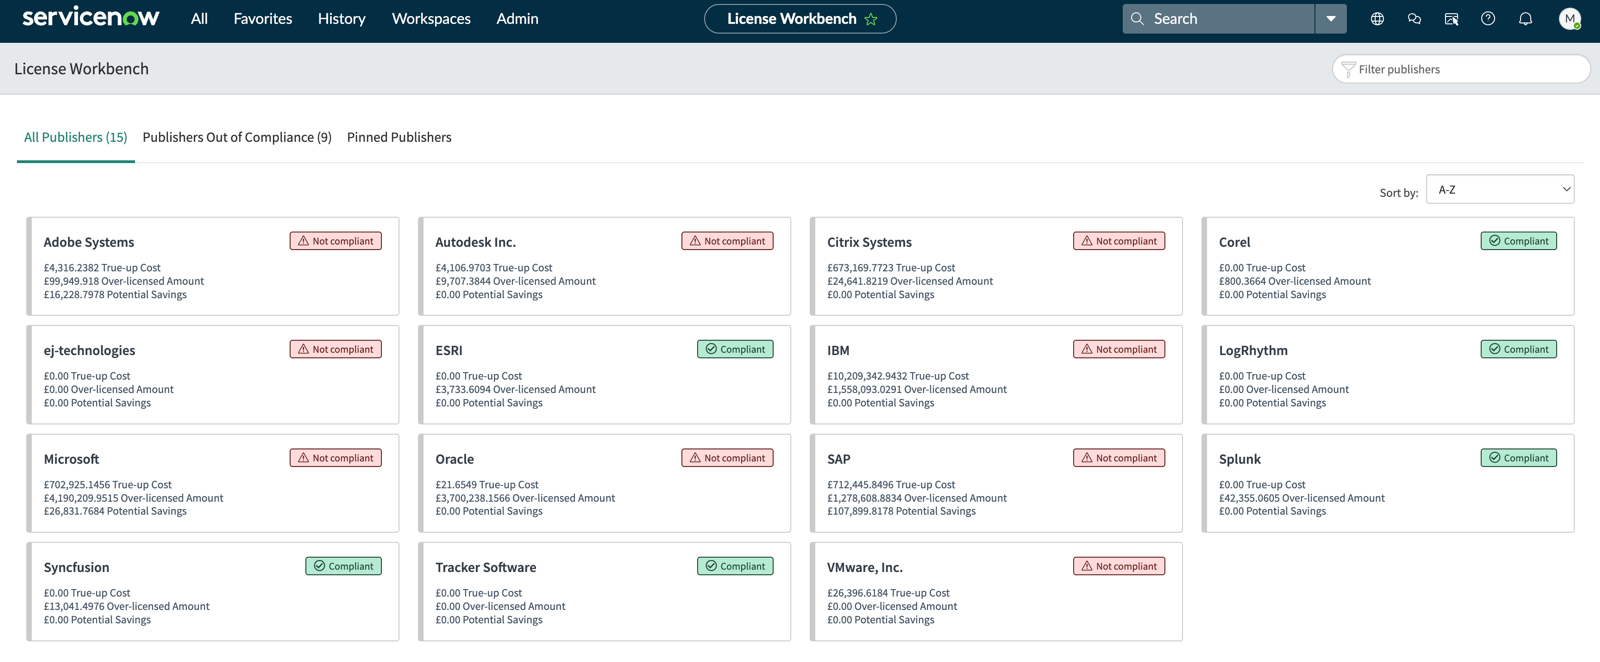Click ESRI Compliant badge
This screenshot has height=662, width=1600.
735,349
